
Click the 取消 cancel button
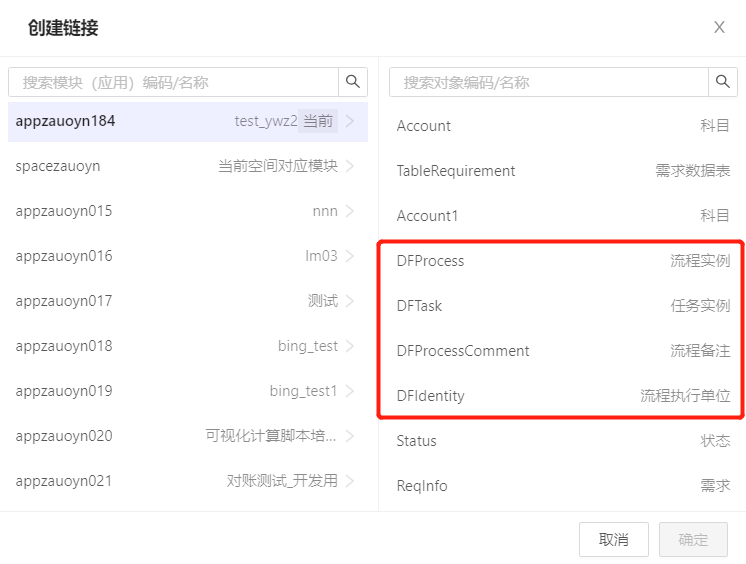614,539
